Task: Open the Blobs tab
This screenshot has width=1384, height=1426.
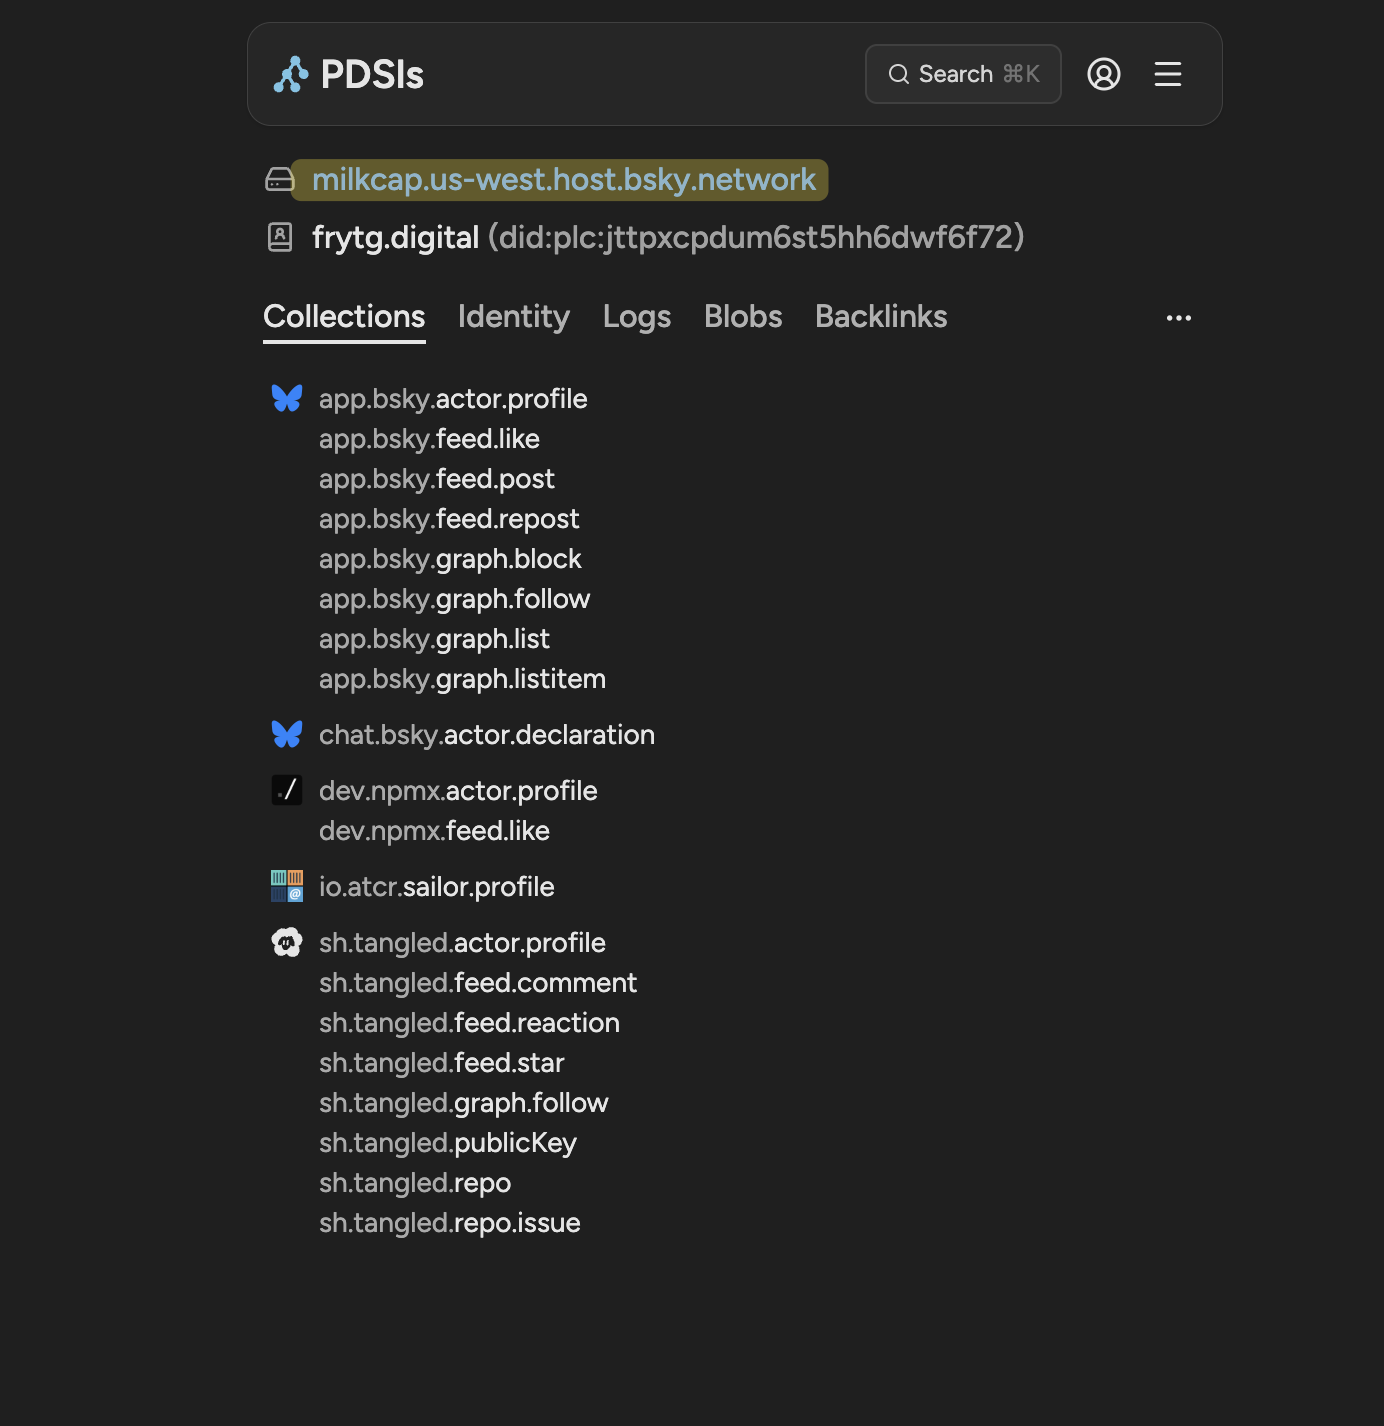Action: pos(743,316)
